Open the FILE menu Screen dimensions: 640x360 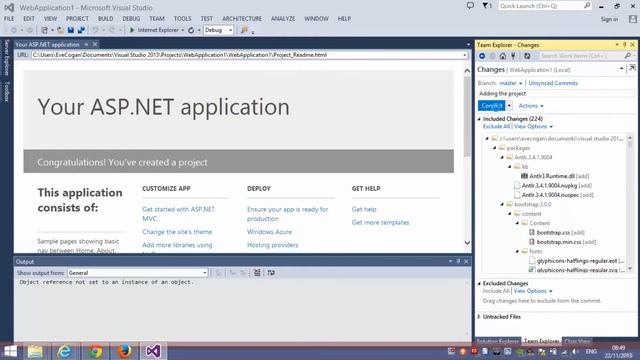click(x=9, y=19)
